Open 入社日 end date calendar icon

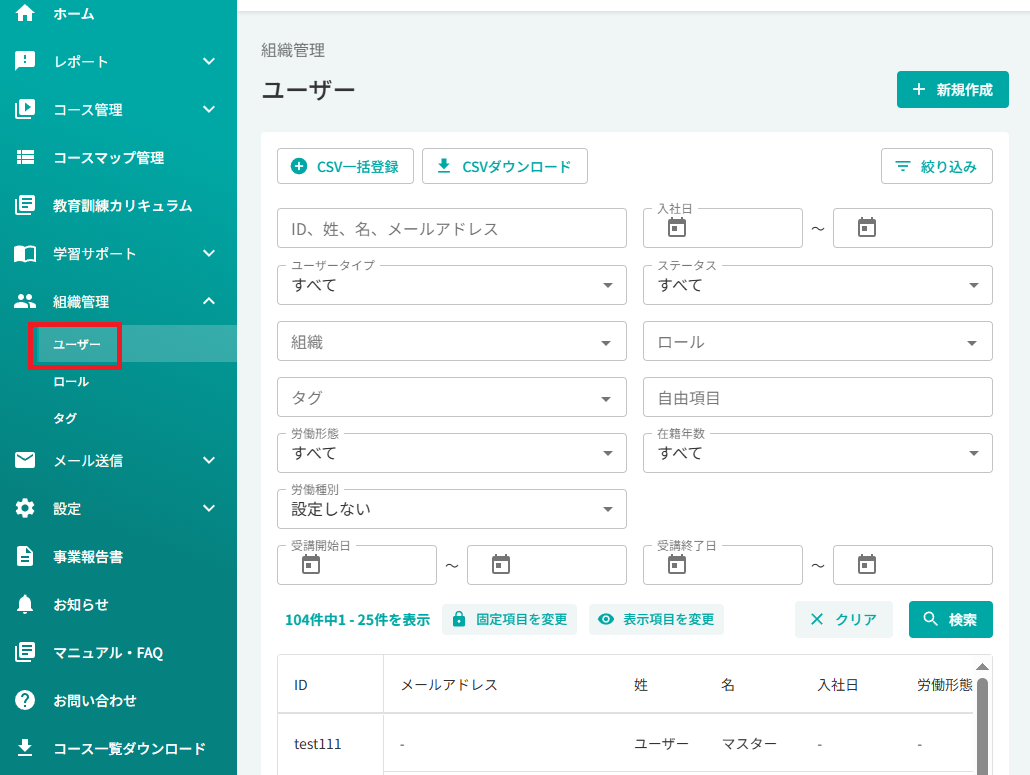(x=866, y=227)
